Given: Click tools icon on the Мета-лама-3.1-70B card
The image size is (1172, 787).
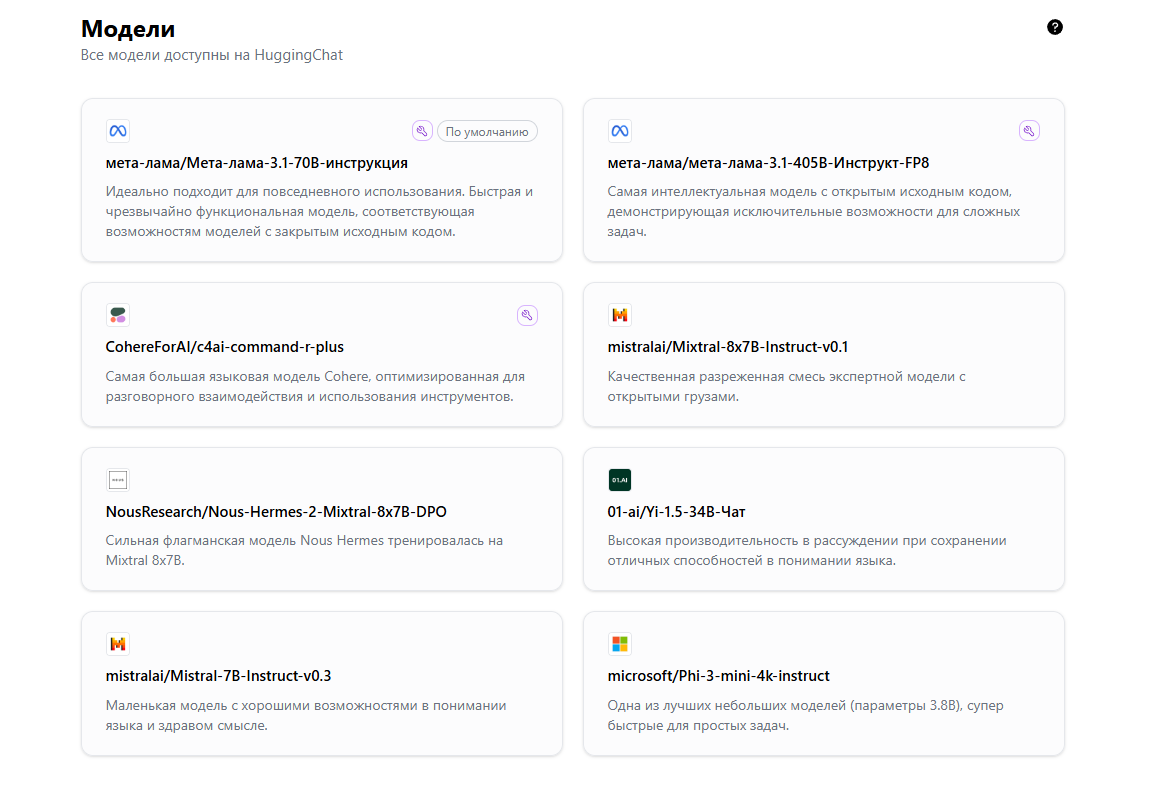Looking at the screenshot, I should pyautogui.click(x=422, y=131).
